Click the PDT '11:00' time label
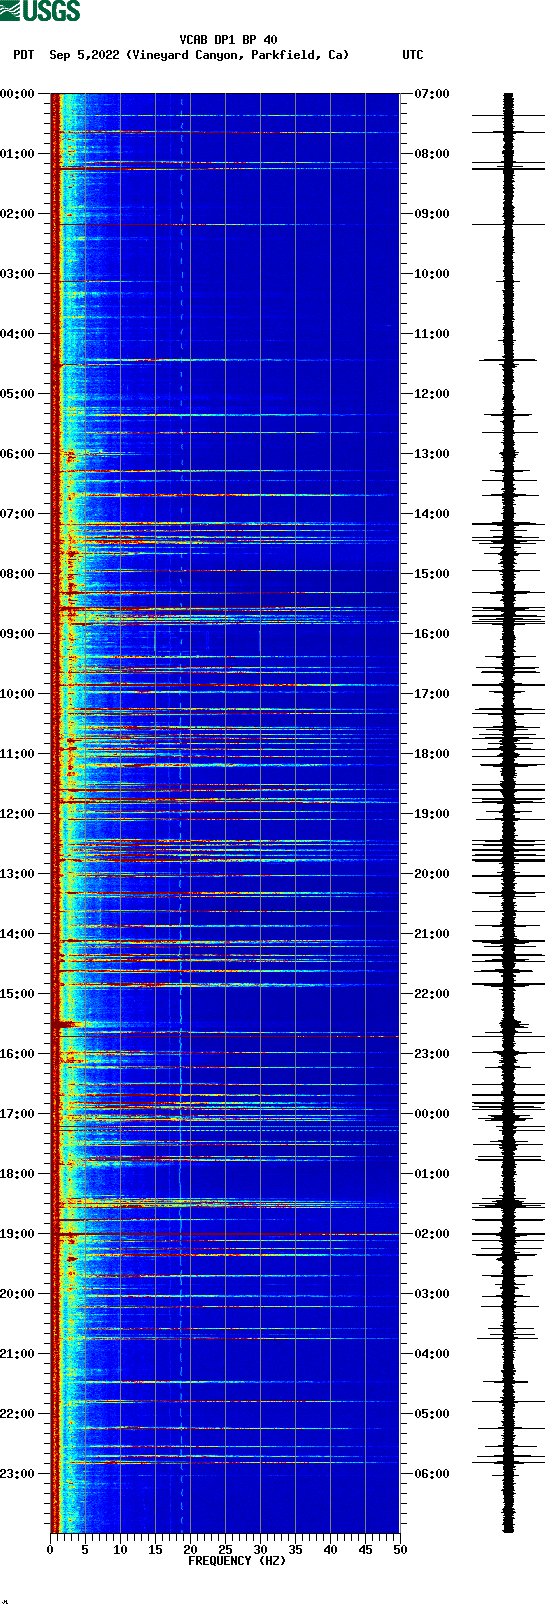This screenshot has width=552, height=1613. click(x=17, y=754)
